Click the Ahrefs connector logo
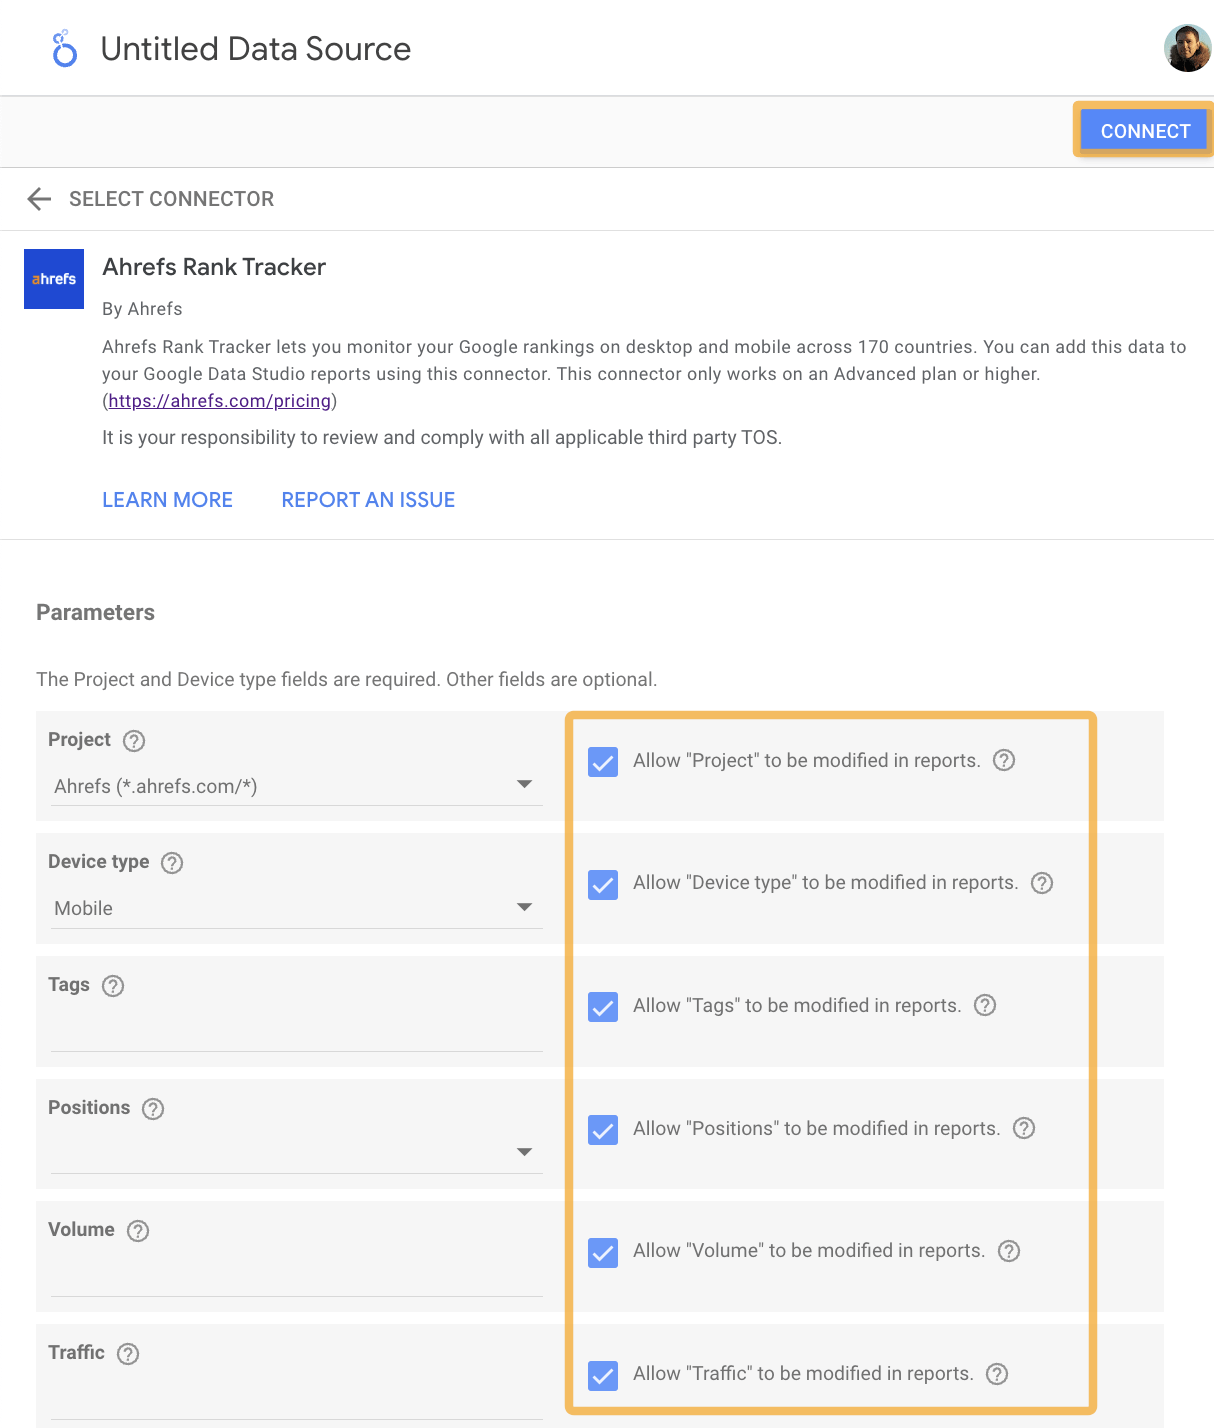 53,279
